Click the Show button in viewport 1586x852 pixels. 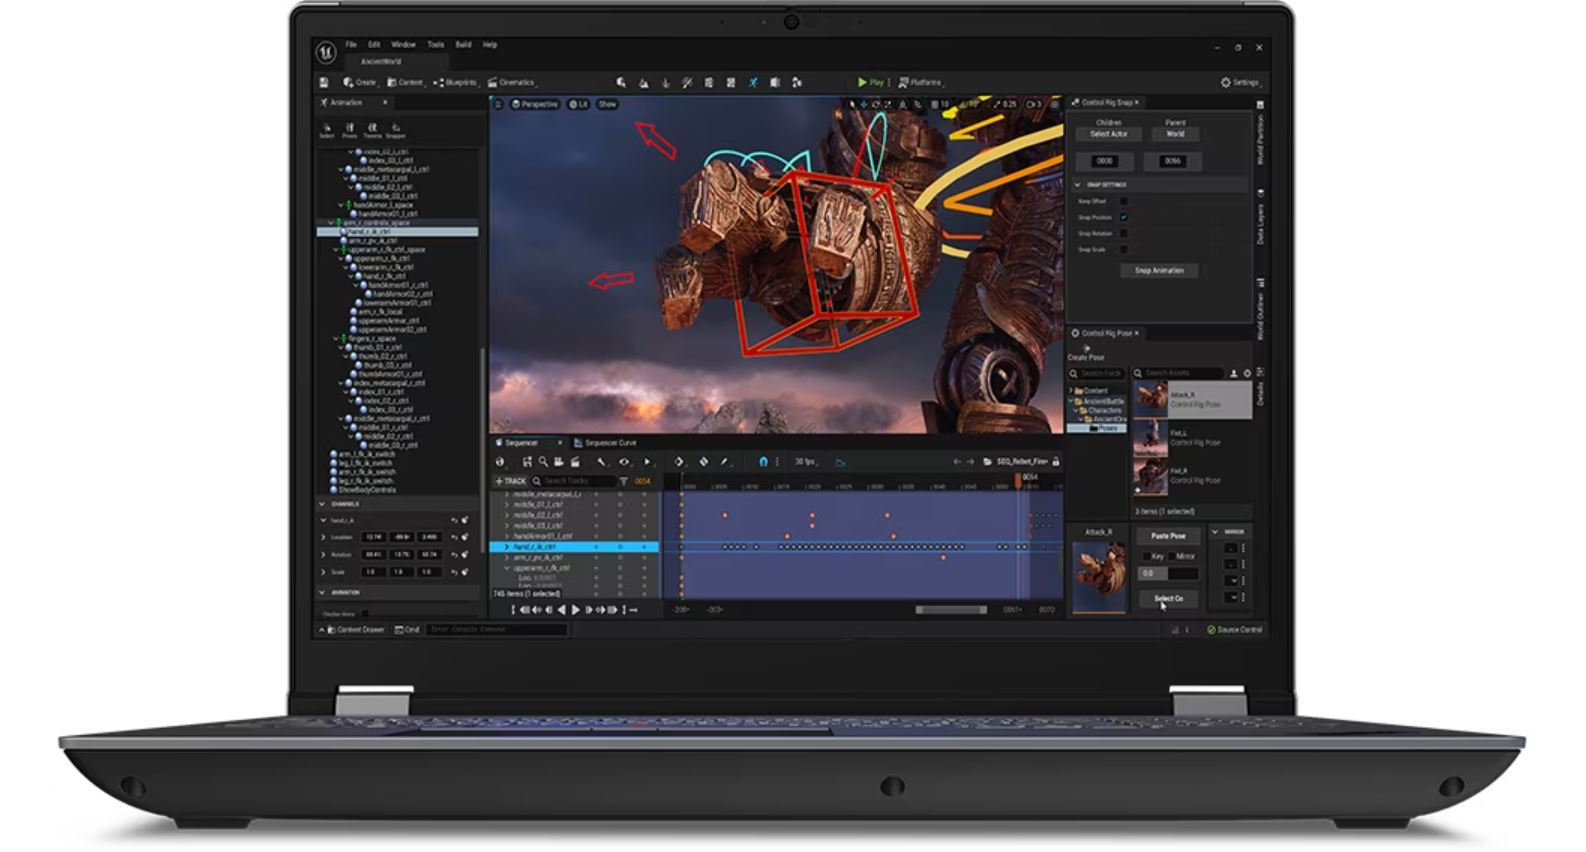click(608, 104)
